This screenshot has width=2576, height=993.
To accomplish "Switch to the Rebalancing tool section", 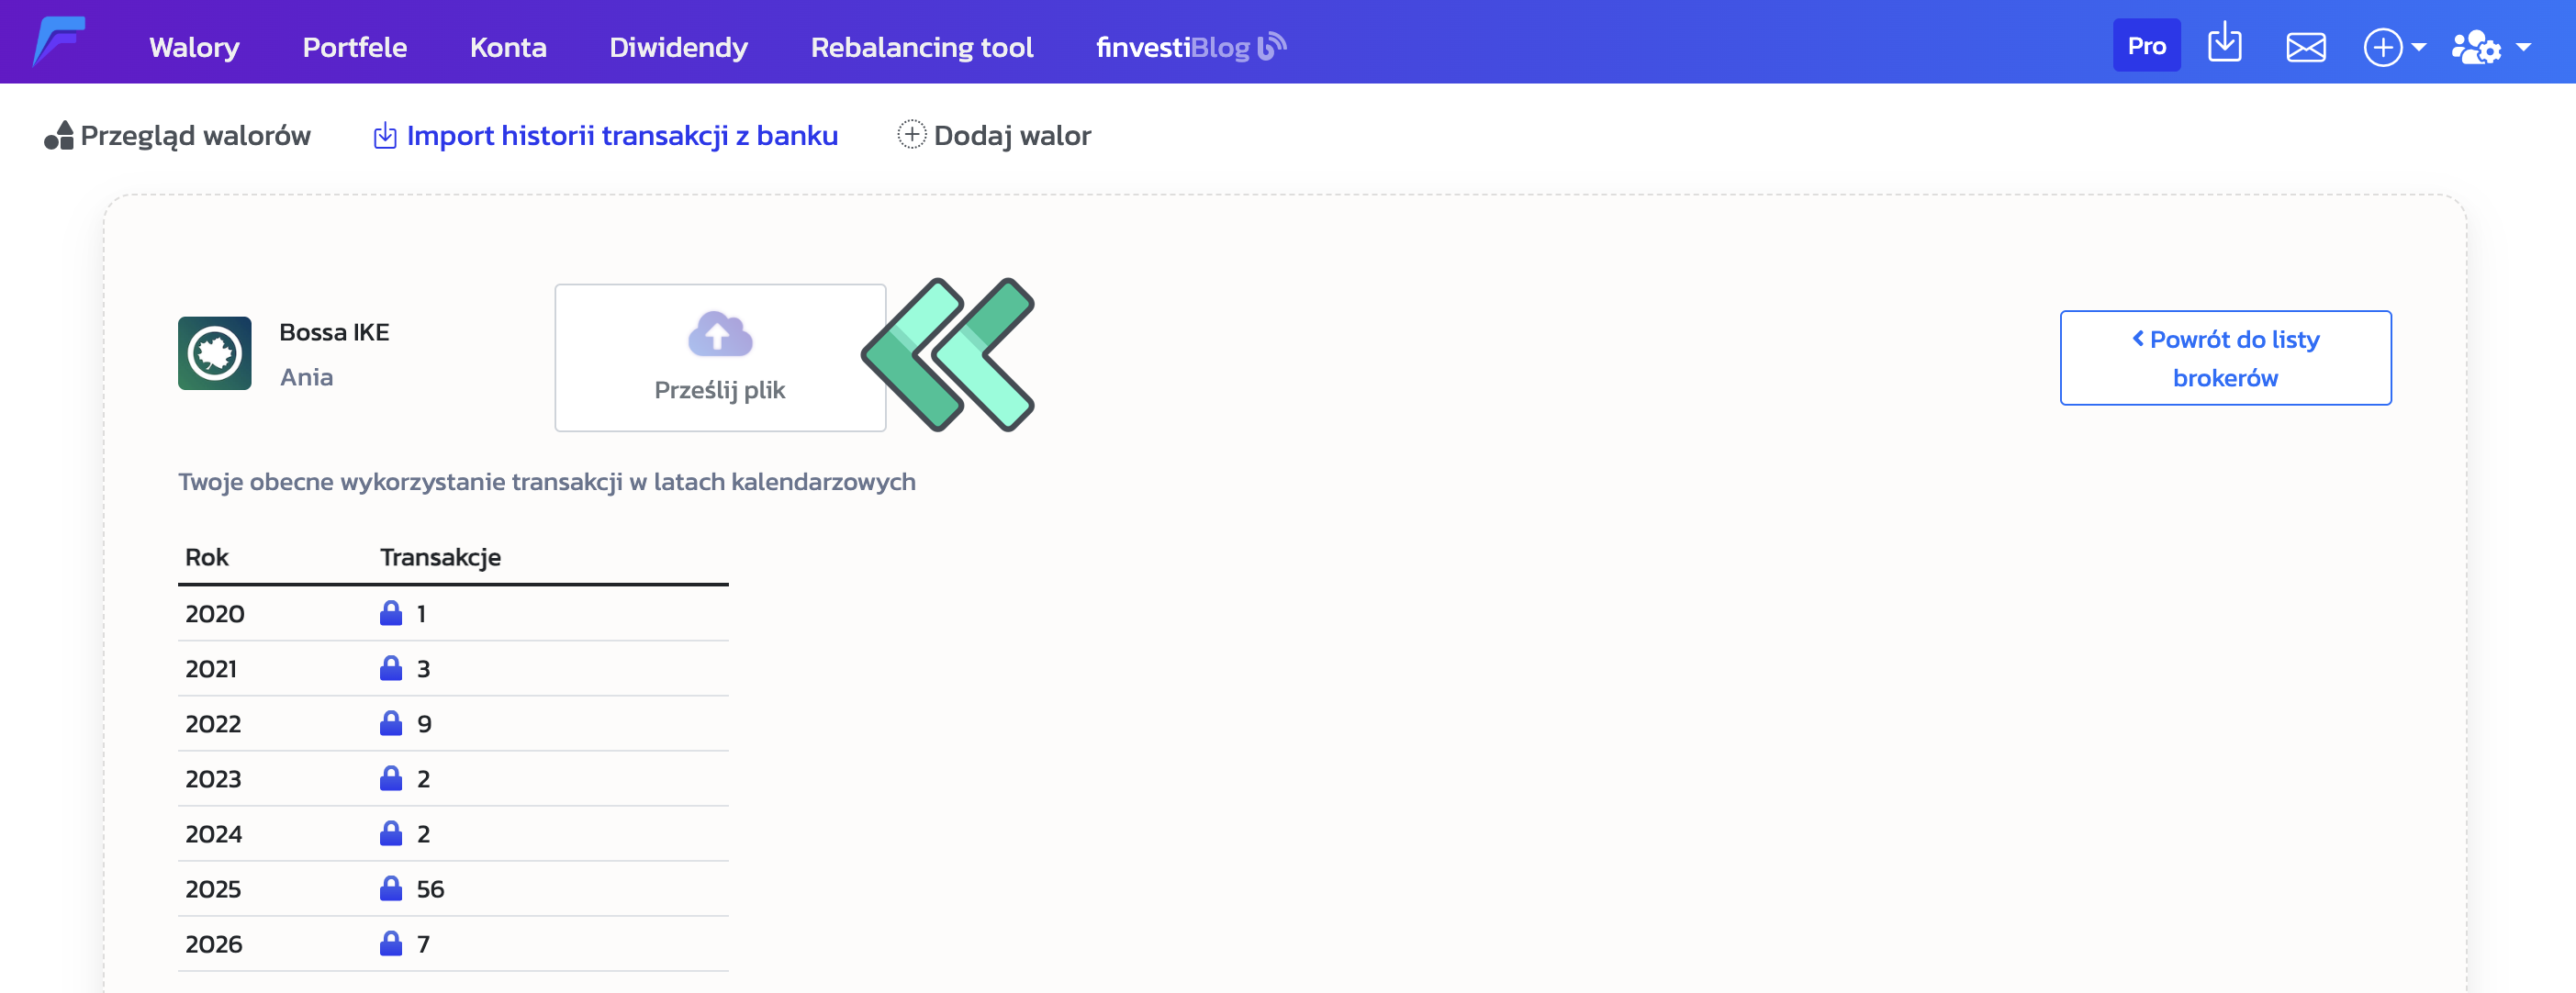I will 922,46.
